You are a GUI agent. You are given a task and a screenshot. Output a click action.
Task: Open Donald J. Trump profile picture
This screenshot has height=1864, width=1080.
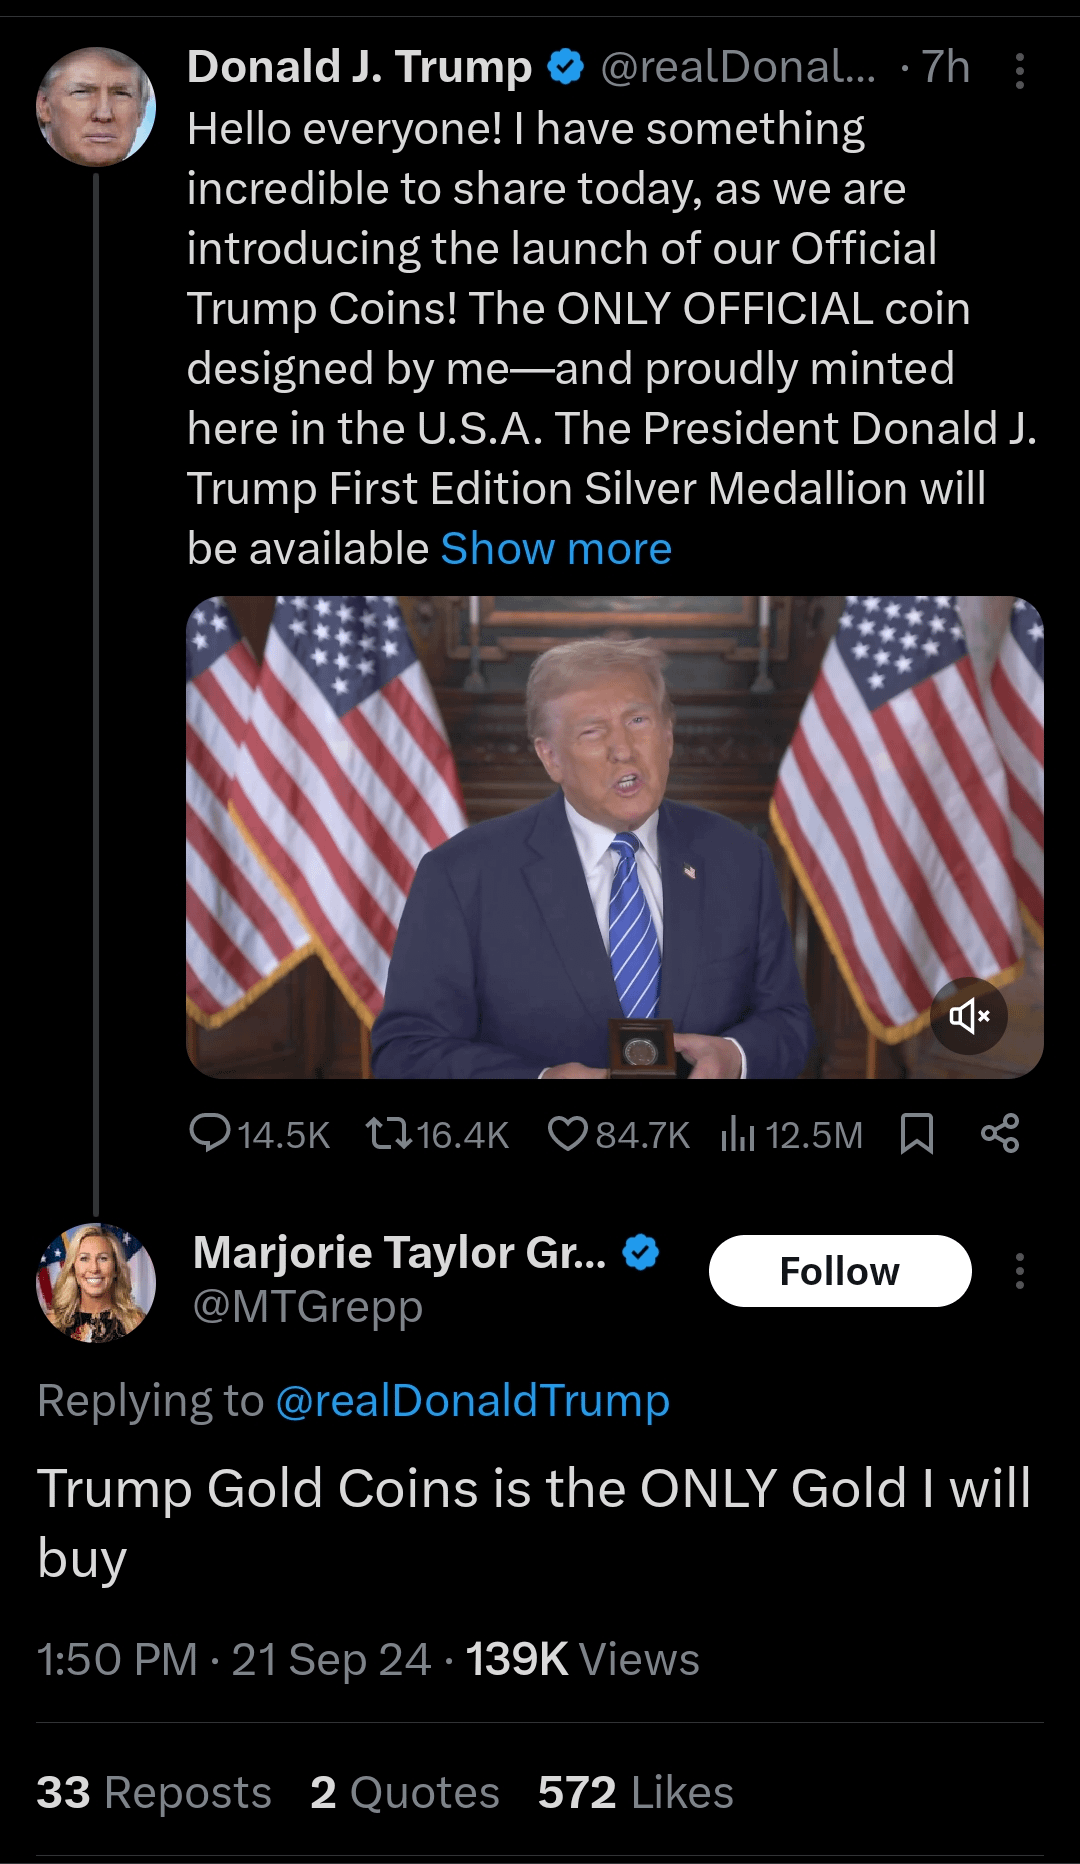96,107
